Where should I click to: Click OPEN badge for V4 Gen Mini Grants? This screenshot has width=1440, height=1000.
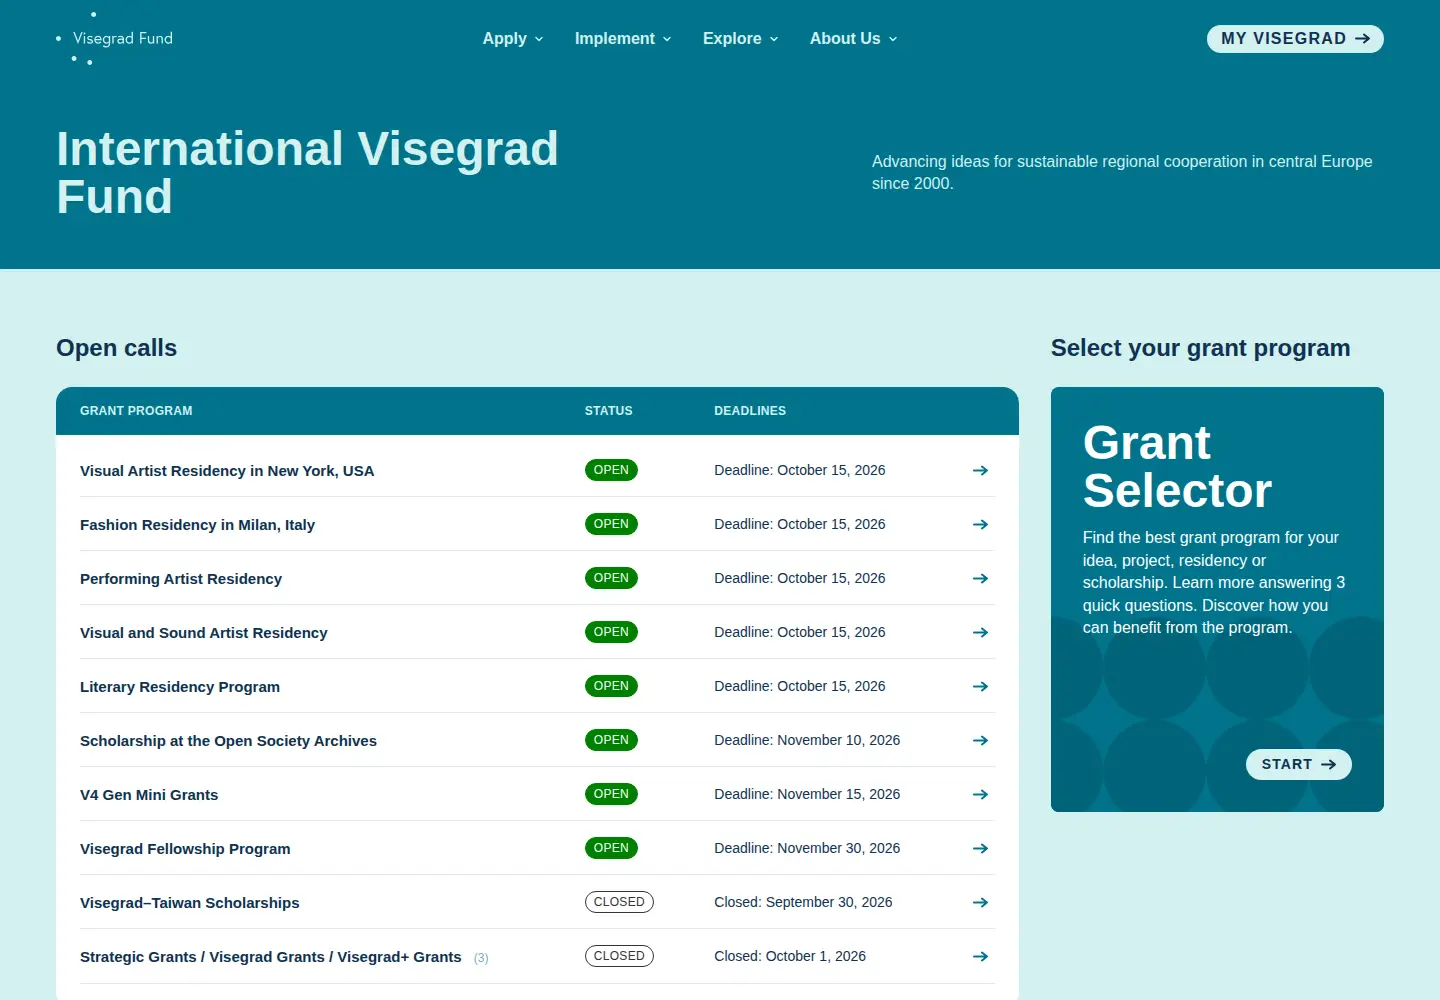[611, 794]
